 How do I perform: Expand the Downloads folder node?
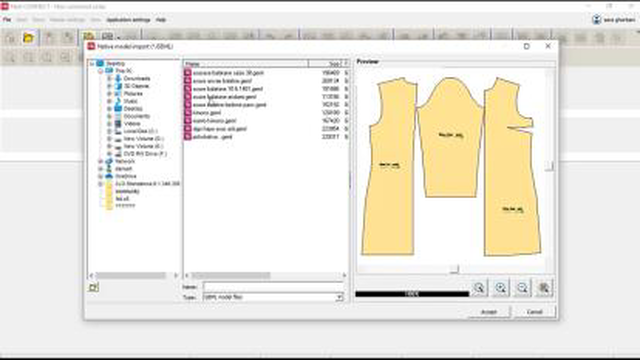pyautogui.click(x=109, y=78)
